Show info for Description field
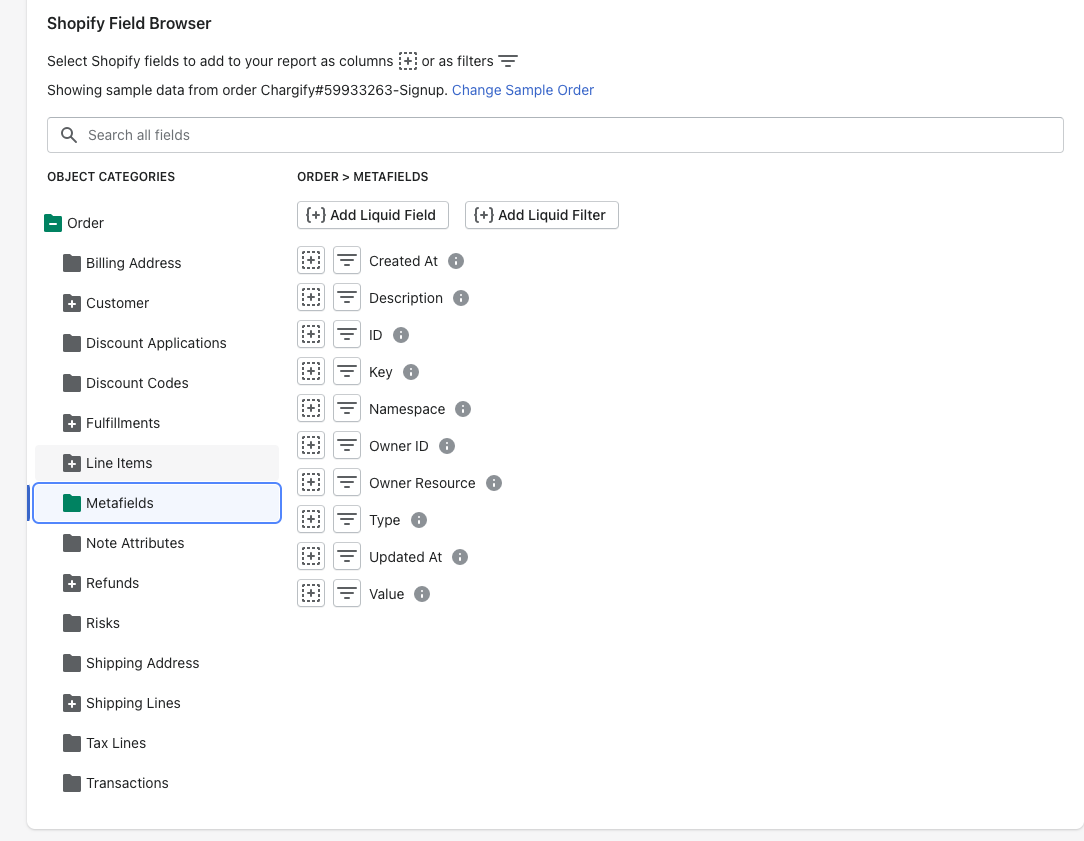Image resolution: width=1084 pixels, height=841 pixels. [x=460, y=298]
